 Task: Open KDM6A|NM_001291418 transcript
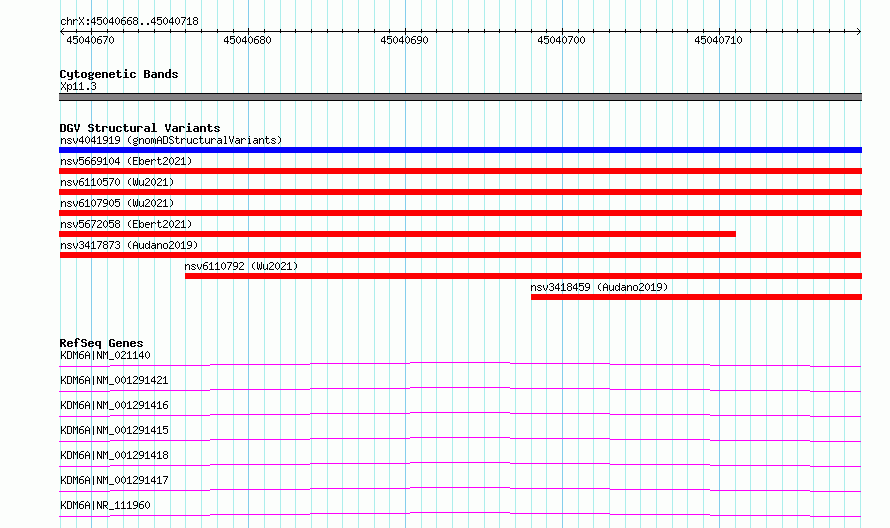114,455
